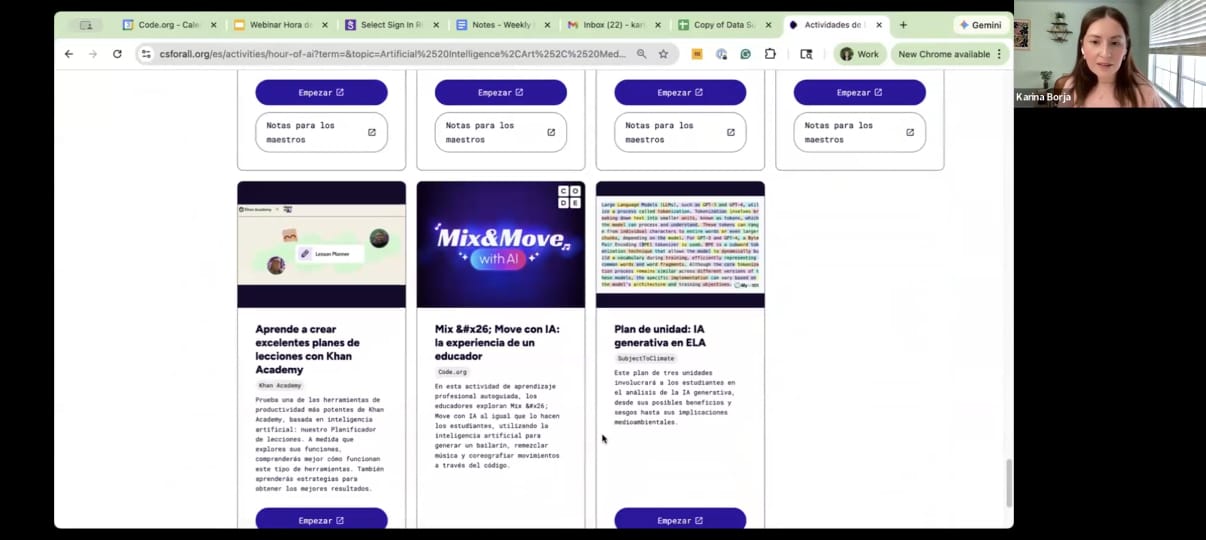This screenshot has width=1206, height=540.
Task: Open the tab search button at top left
Action: click(x=86, y=25)
